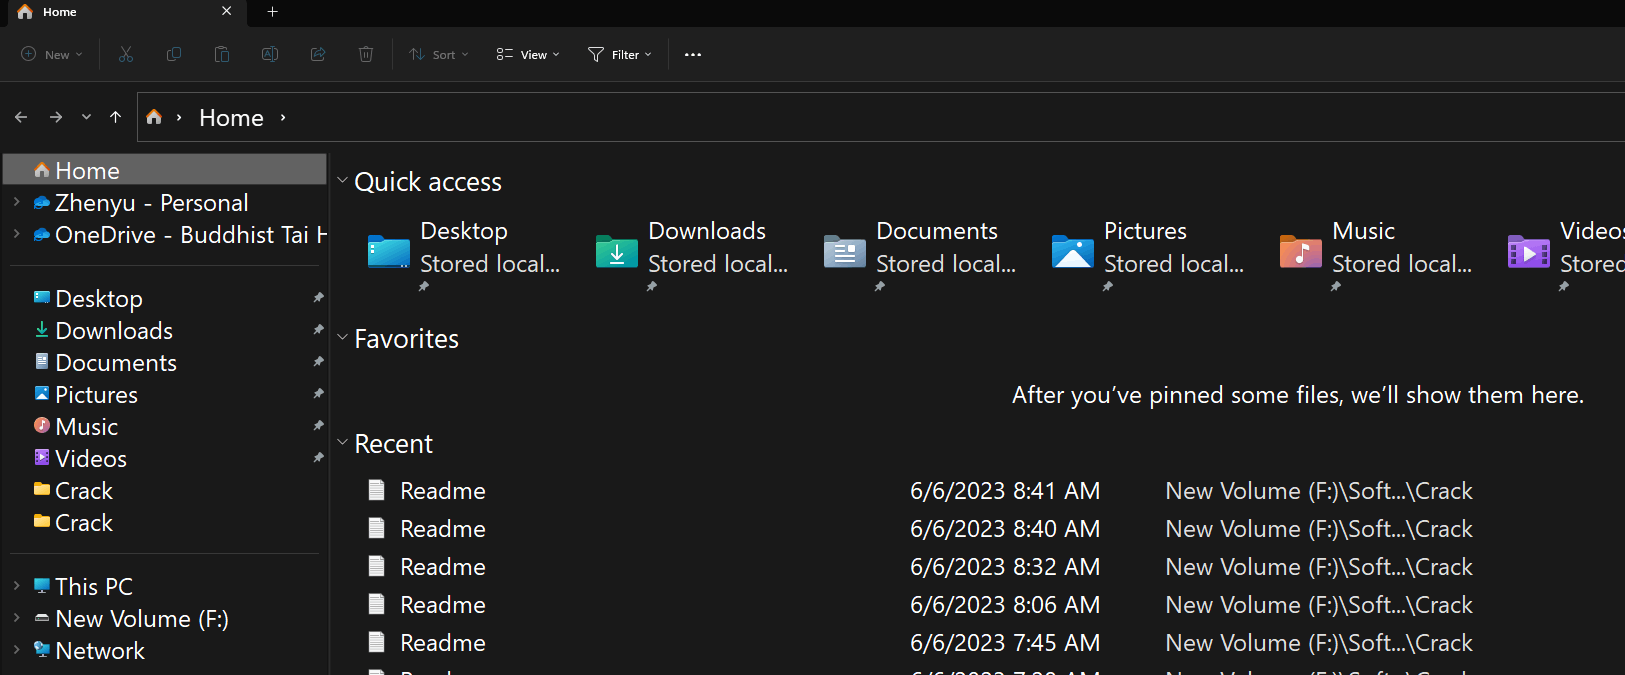The height and width of the screenshot is (675, 1625).
Task: Open Desktop folder icon in Quick access
Action: 388,252
